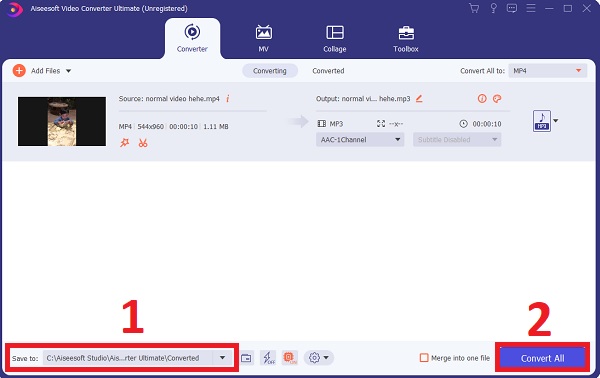
Task: Check Merge into one file
Action: tap(424, 358)
